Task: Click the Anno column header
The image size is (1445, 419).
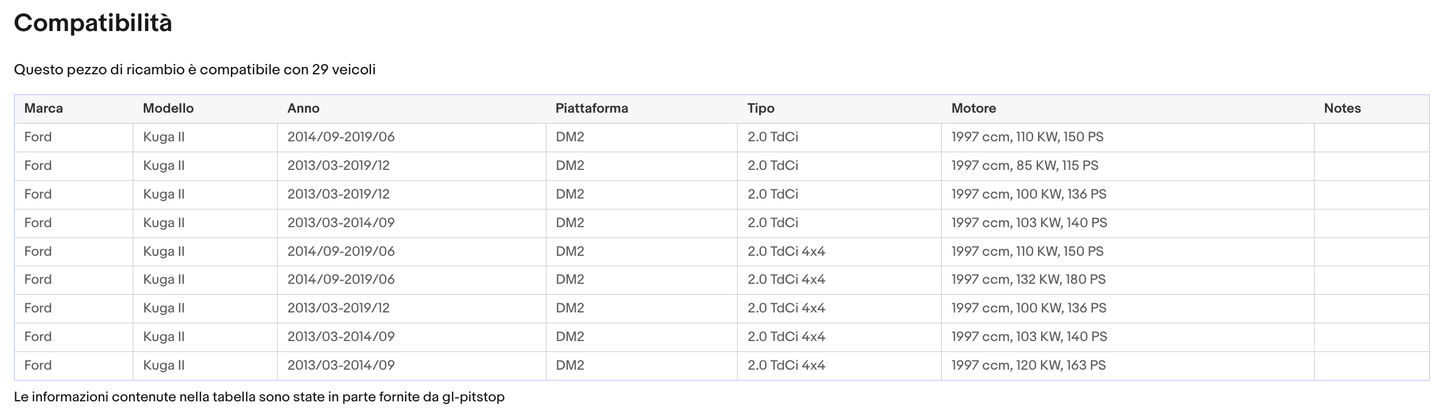Action: [x=303, y=108]
